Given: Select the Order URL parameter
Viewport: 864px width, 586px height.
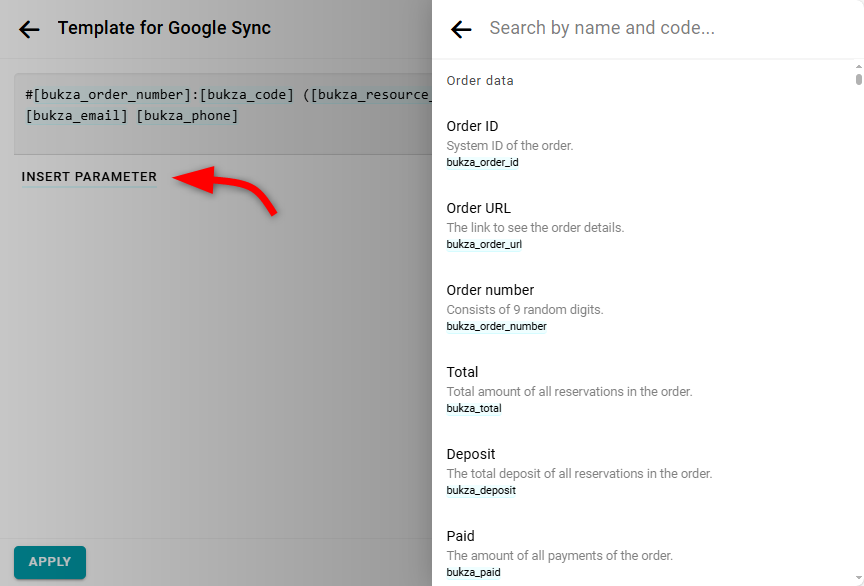Looking at the screenshot, I should coord(478,208).
